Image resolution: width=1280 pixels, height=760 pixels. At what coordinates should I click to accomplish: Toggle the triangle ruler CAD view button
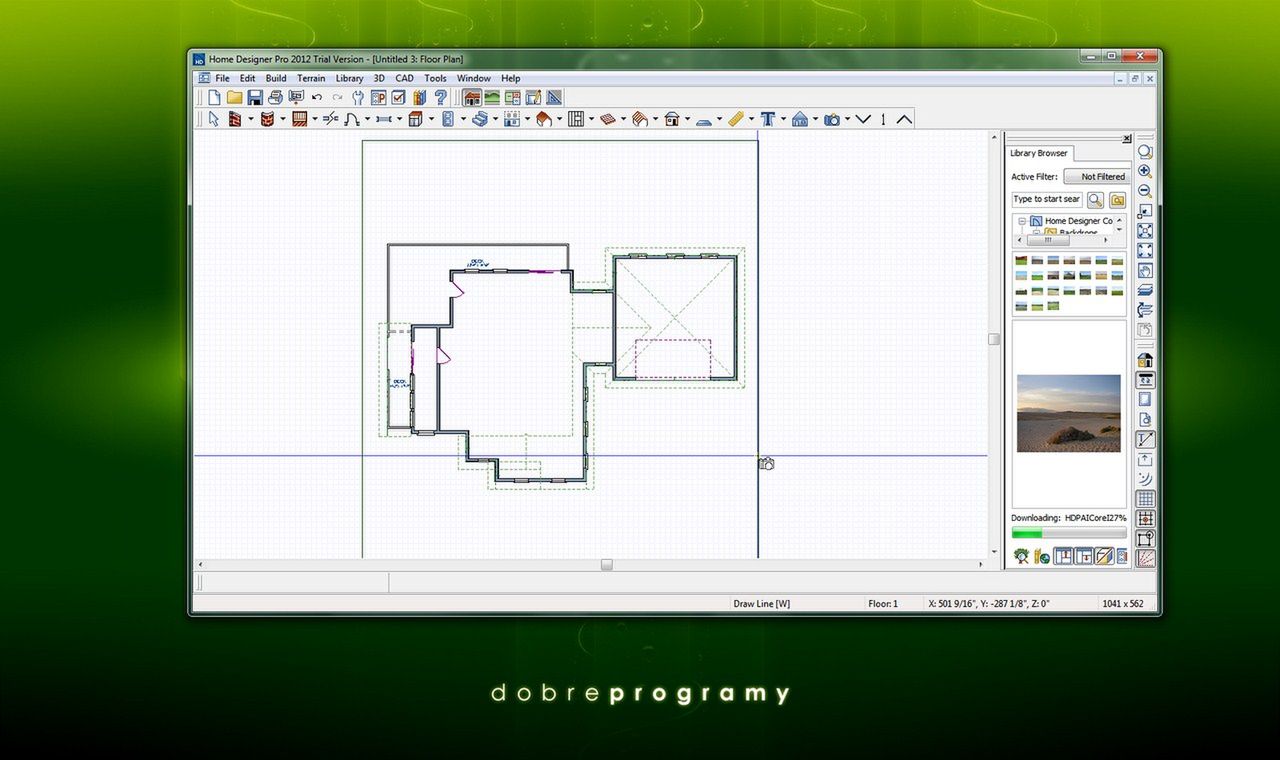point(554,97)
